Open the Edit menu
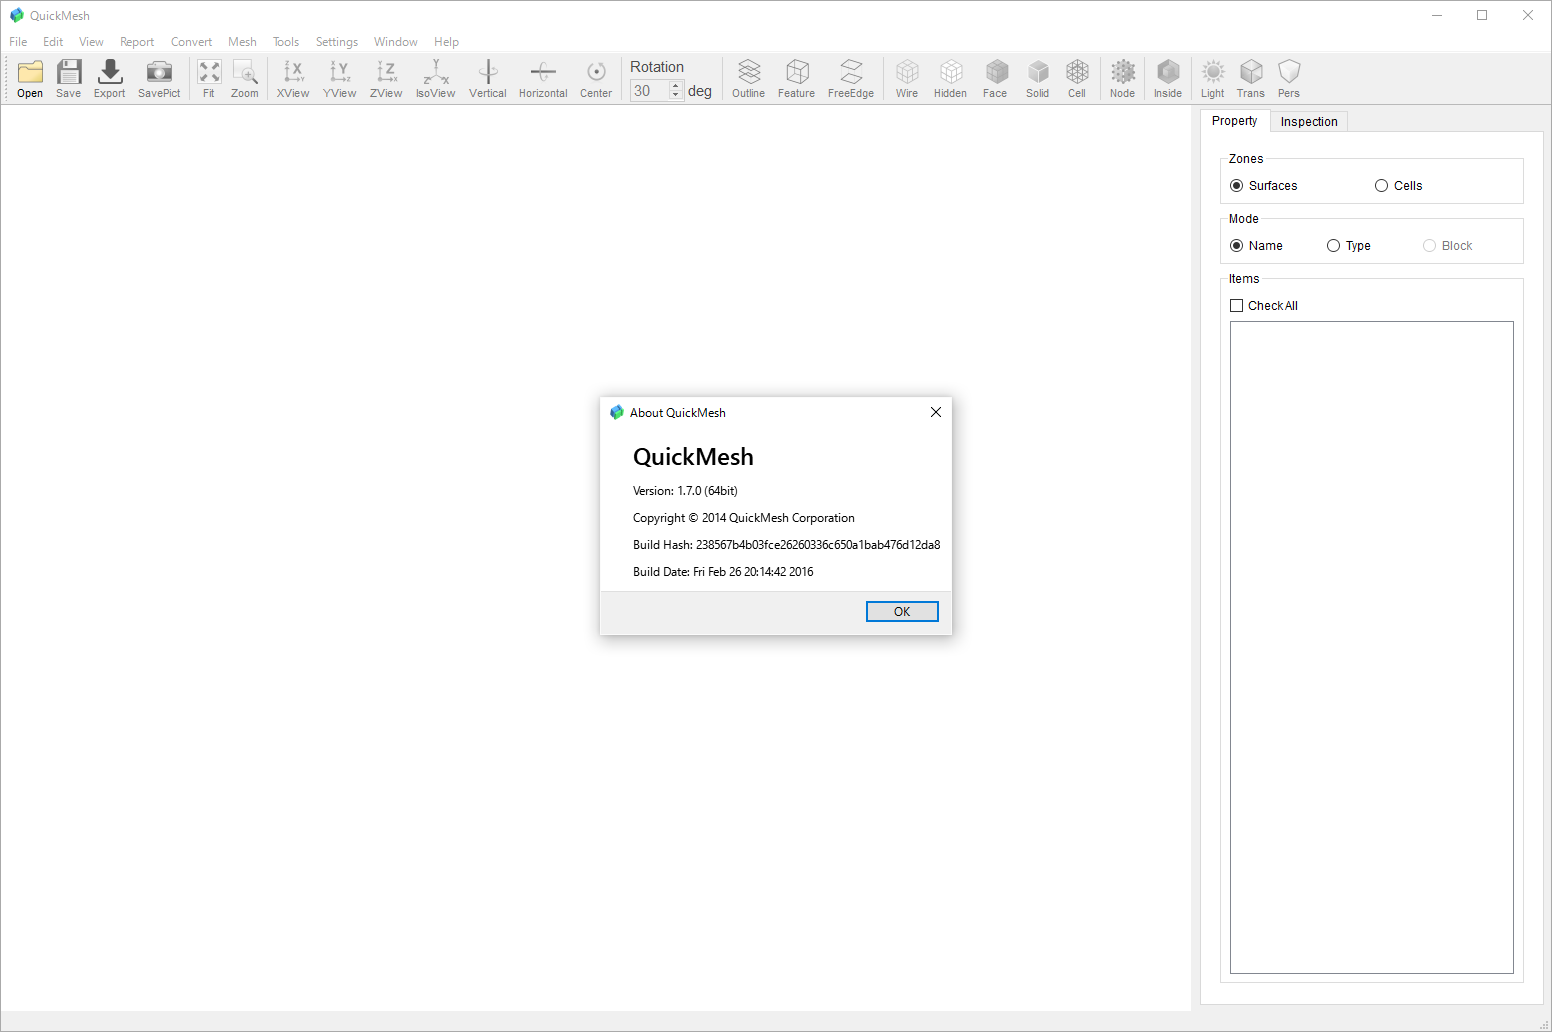 pyautogui.click(x=53, y=42)
